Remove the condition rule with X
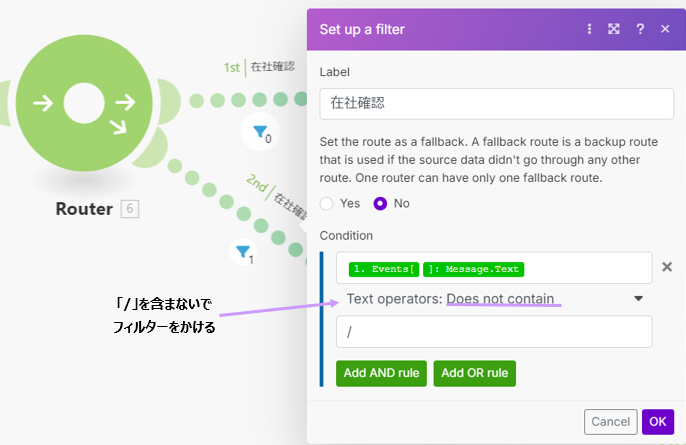This screenshot has height=445, width=686. (x=667, y=269)
